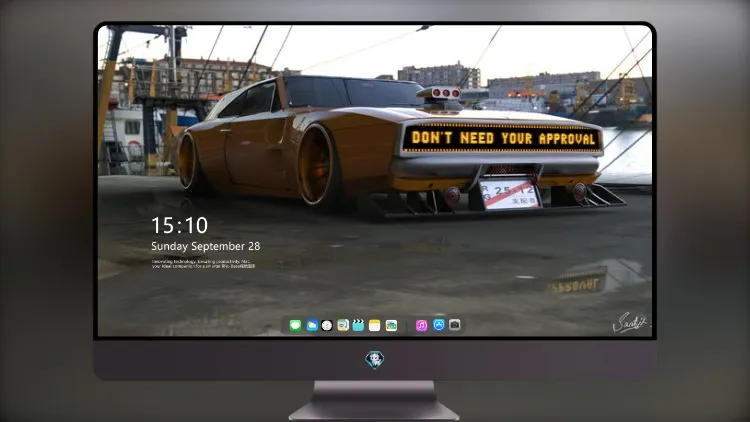Click the 15:10 lock screen clock
Image resolution: width=750 pixels, height=422 pixels.
(179, 225)
